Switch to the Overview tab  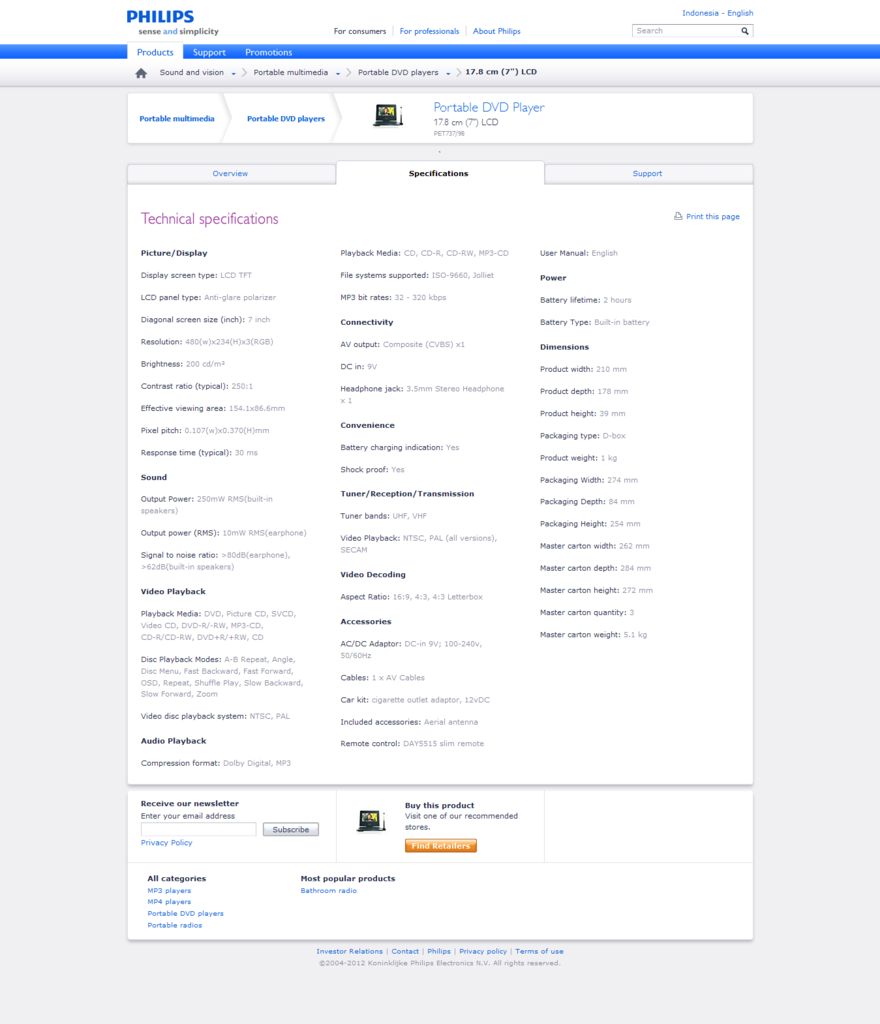[231, 174]
